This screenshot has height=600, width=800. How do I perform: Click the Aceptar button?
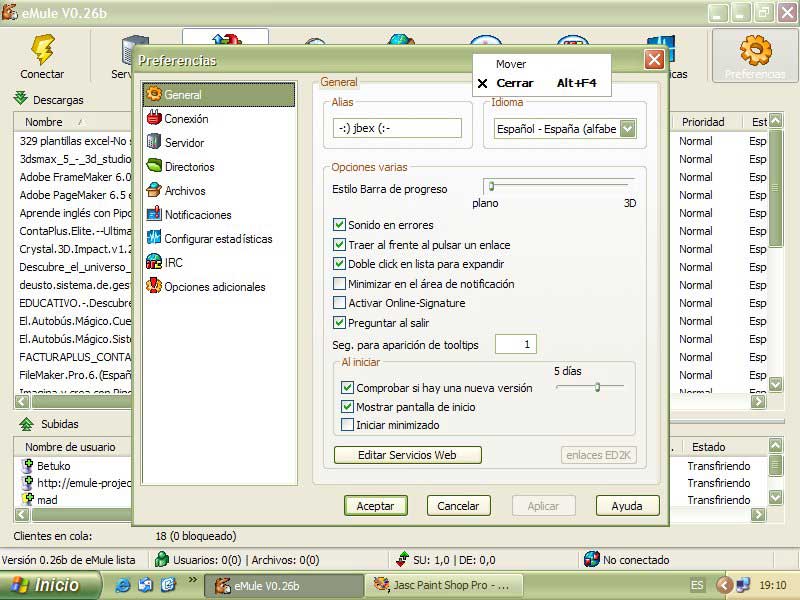(376, 506)
